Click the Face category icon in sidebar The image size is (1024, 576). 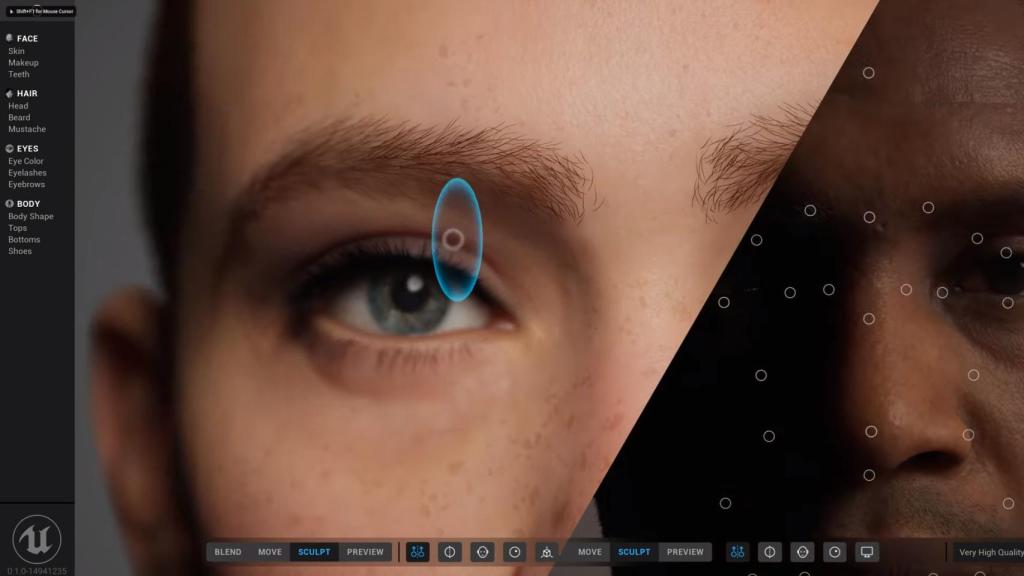point(9,38)
